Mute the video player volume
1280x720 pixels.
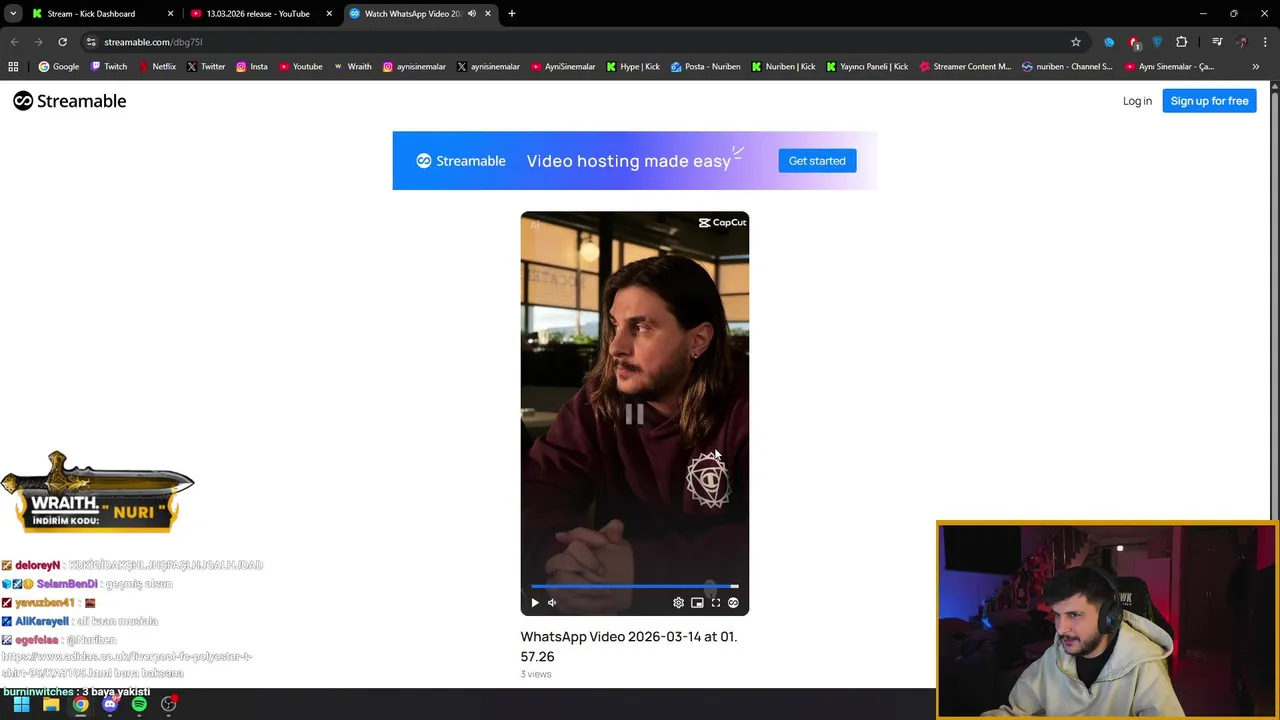552,603
